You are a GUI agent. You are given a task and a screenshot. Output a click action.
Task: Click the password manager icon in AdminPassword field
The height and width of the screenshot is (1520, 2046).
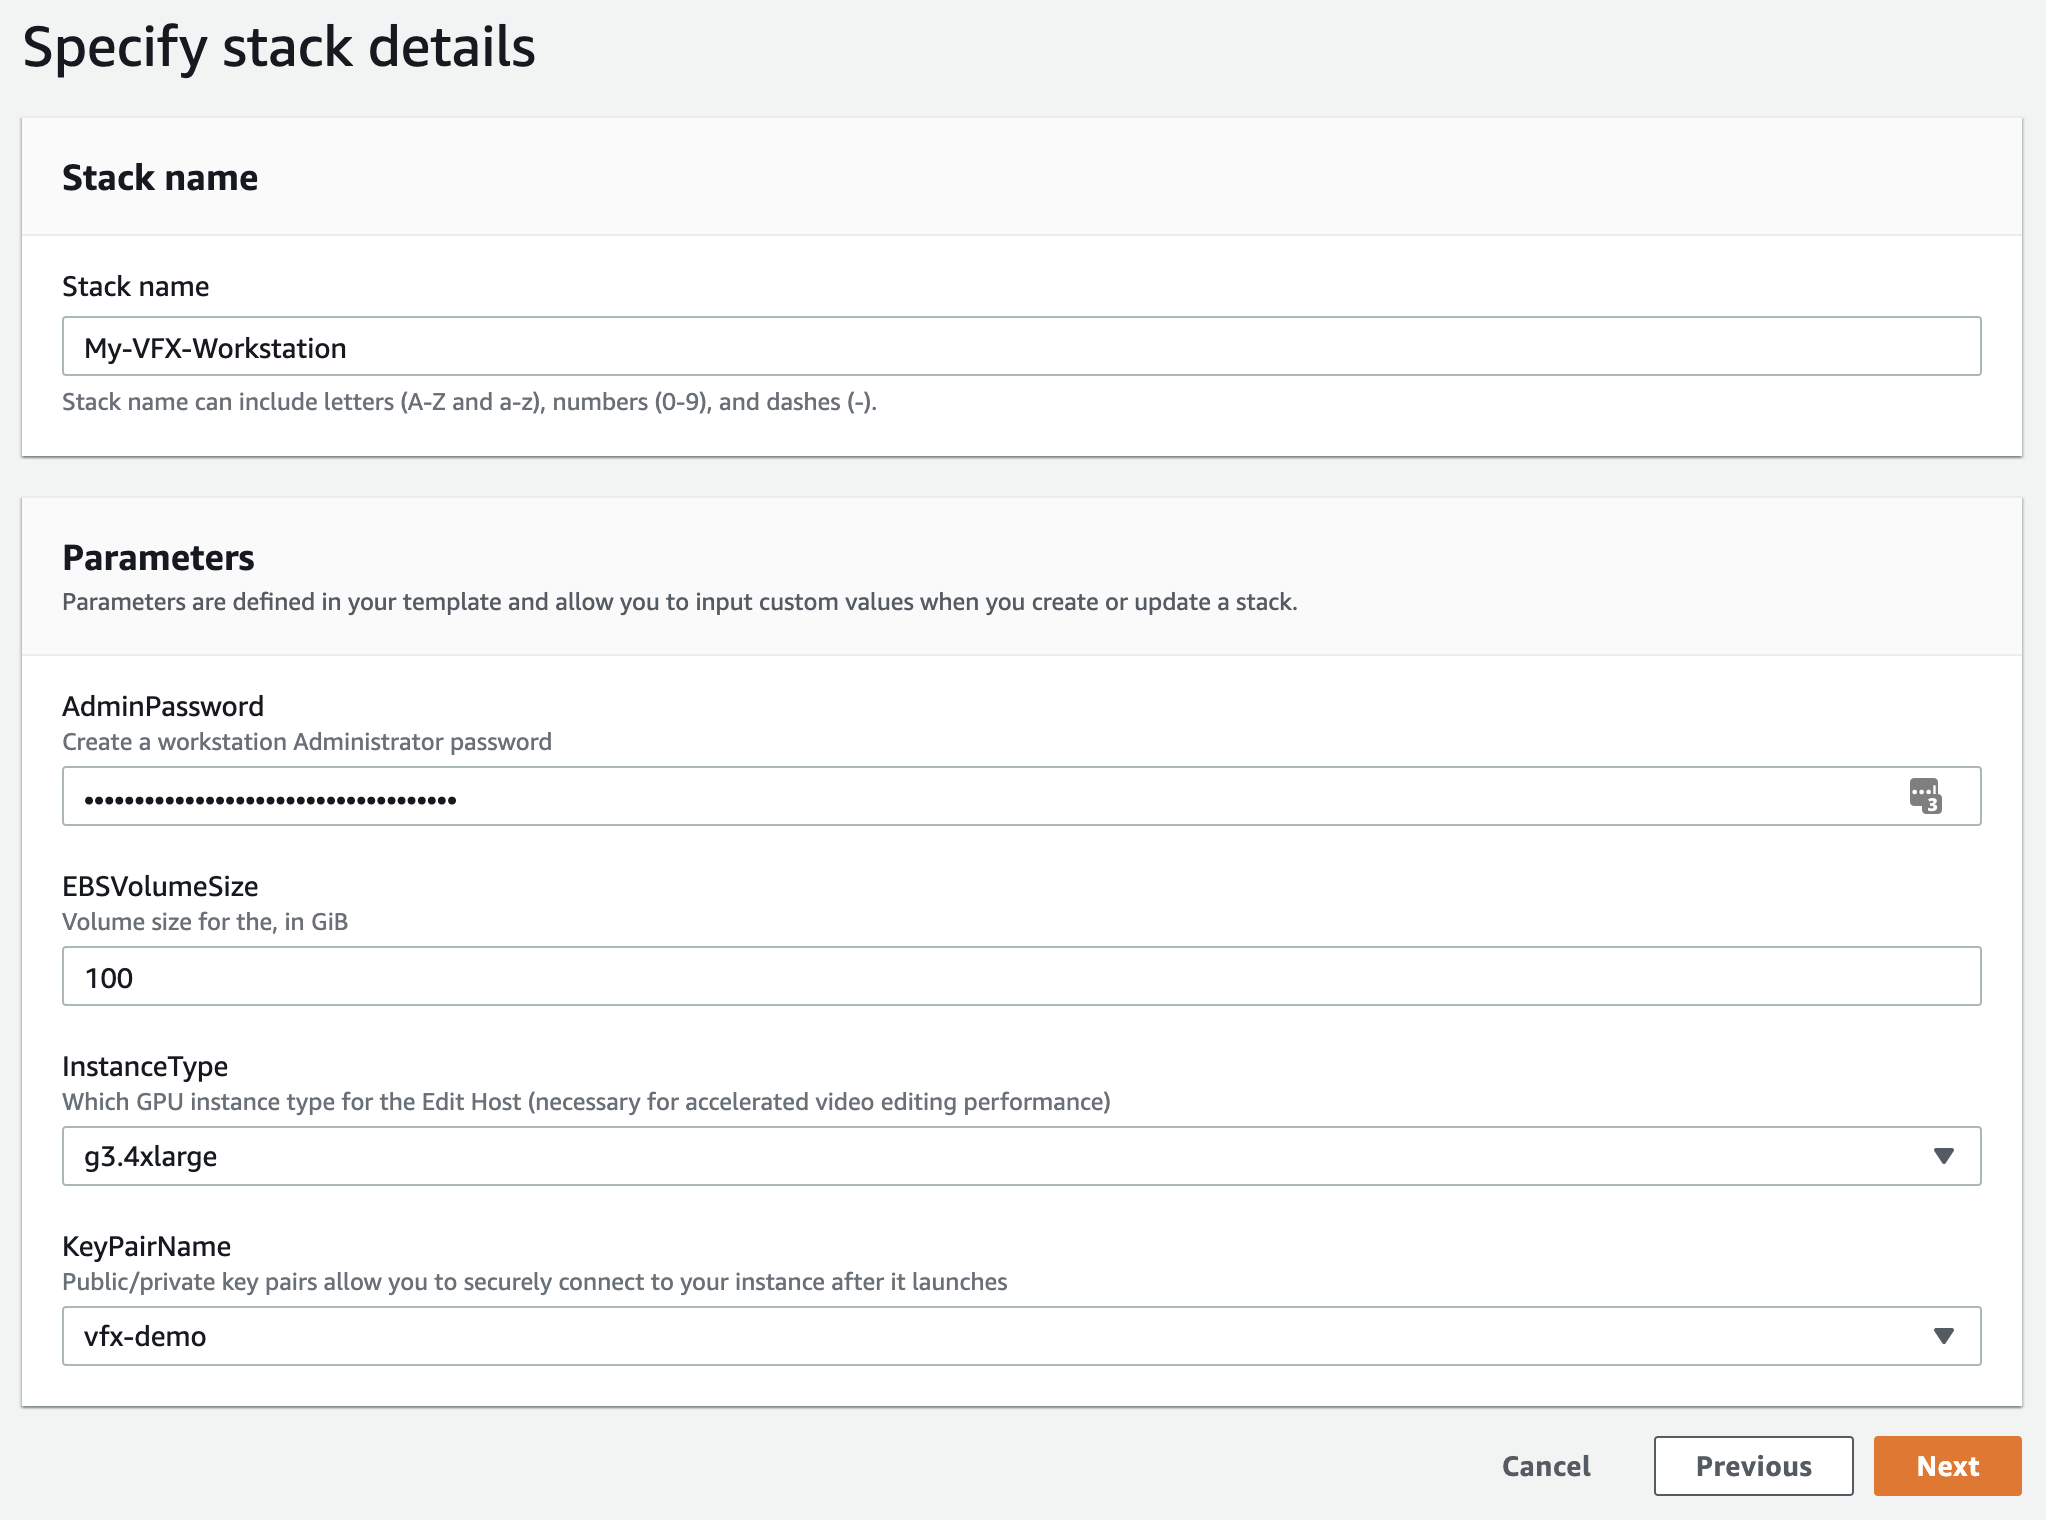coord(1925,796)
